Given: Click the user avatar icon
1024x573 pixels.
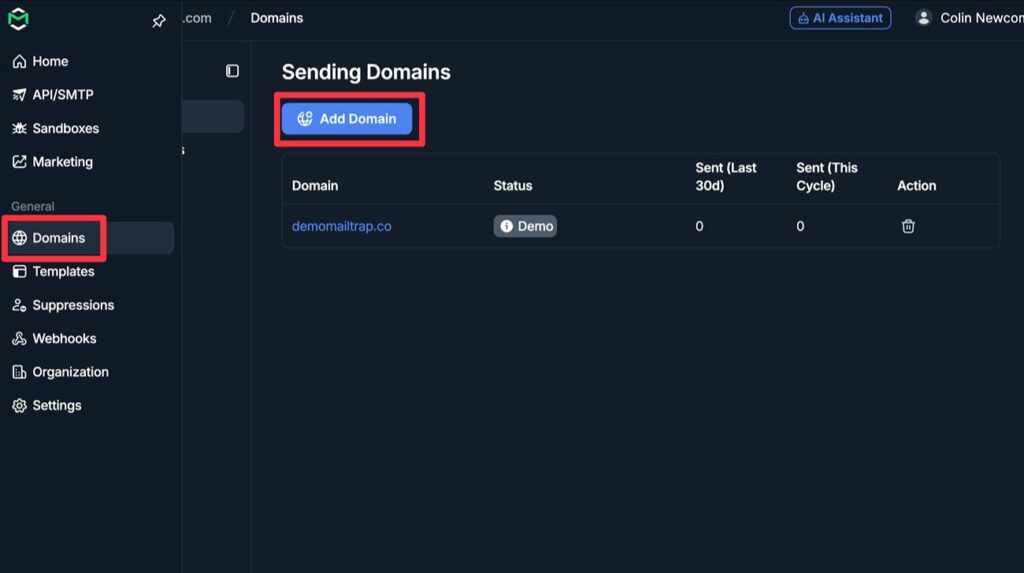Looking at the screenshot, I should tap(923, 18).
